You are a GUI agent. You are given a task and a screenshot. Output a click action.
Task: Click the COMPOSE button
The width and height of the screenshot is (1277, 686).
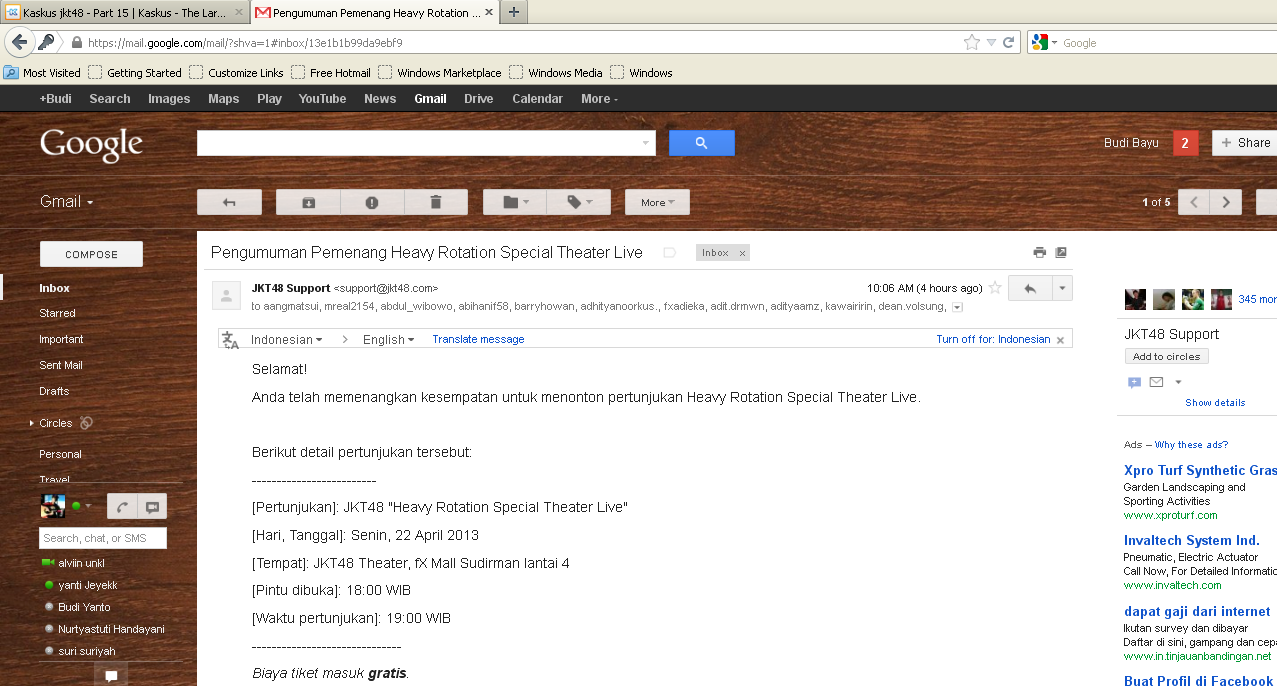[x=91, y=254]
